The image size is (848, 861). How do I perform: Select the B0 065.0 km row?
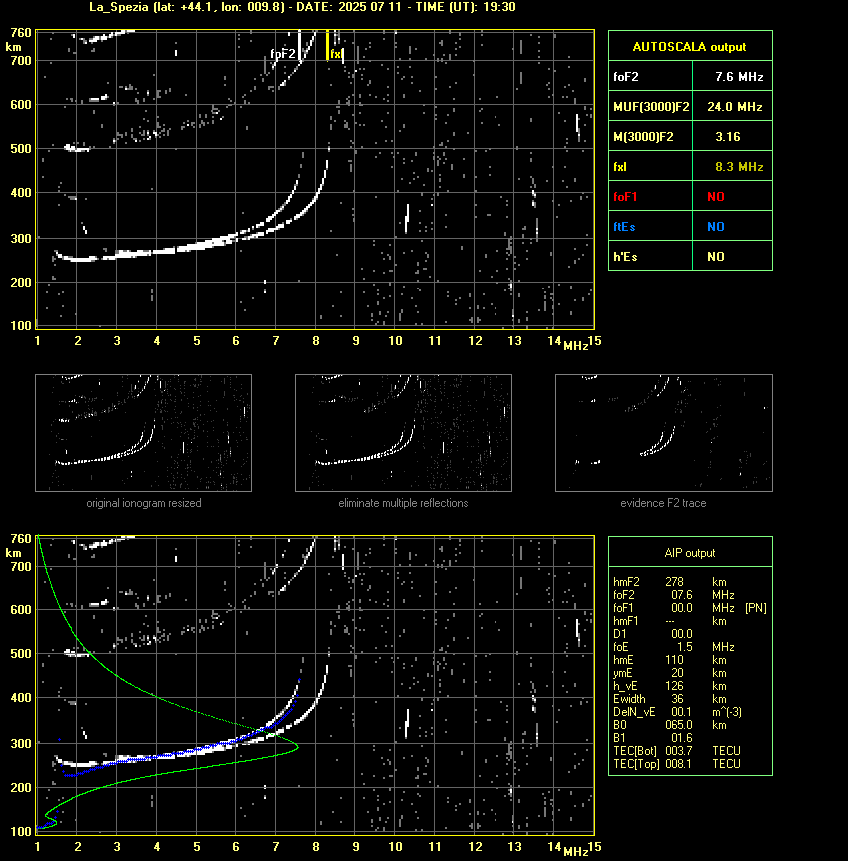pyautogui.click(x=670, y=725)
